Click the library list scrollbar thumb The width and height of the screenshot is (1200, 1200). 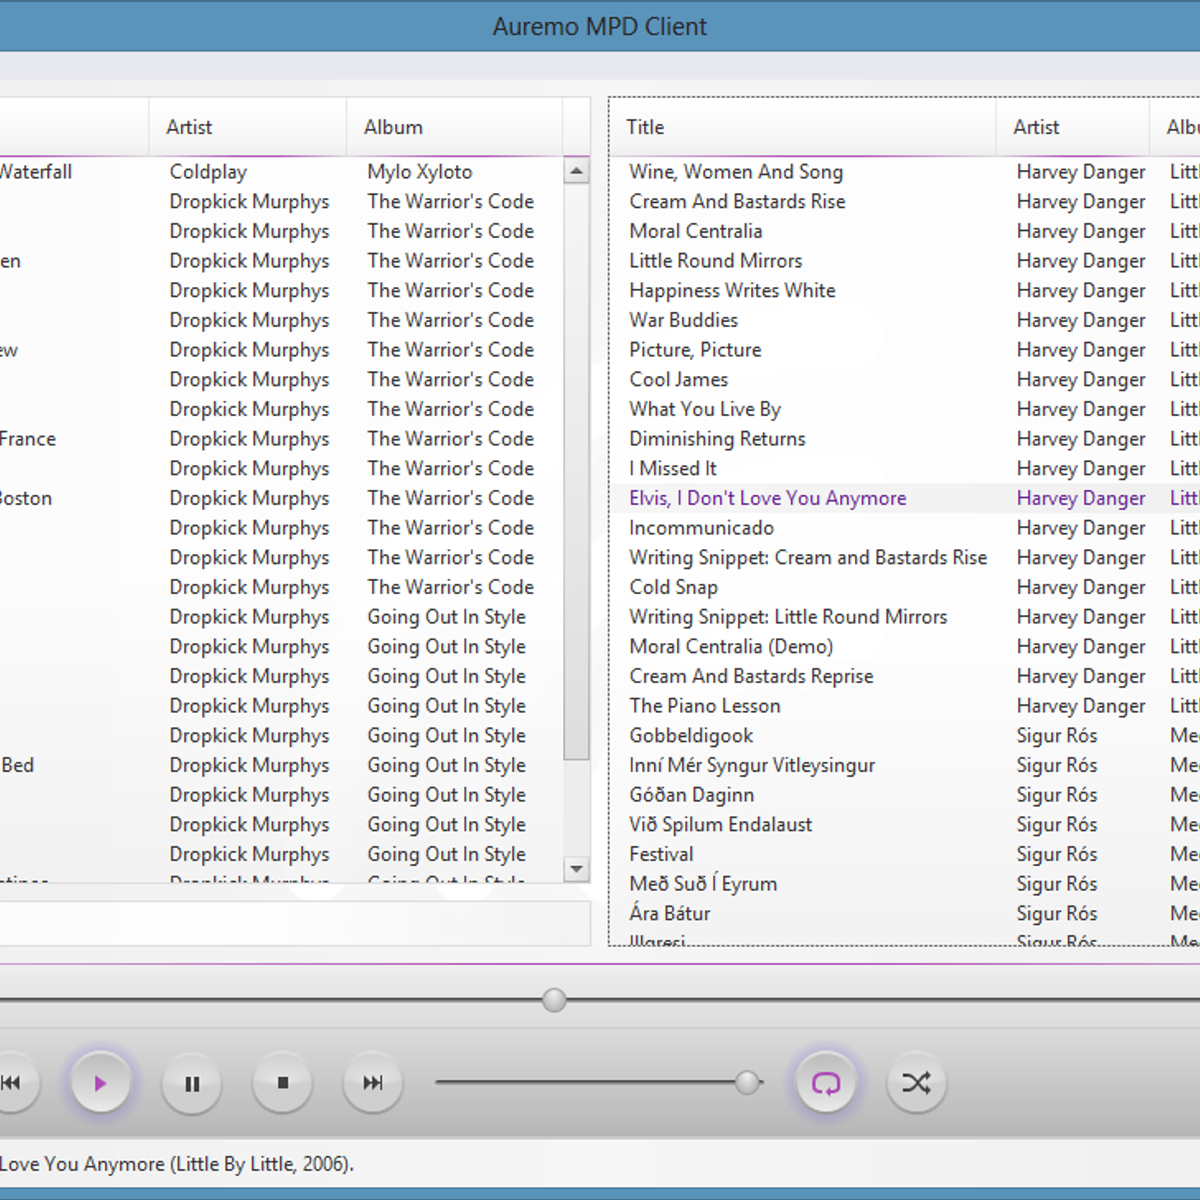576,472
